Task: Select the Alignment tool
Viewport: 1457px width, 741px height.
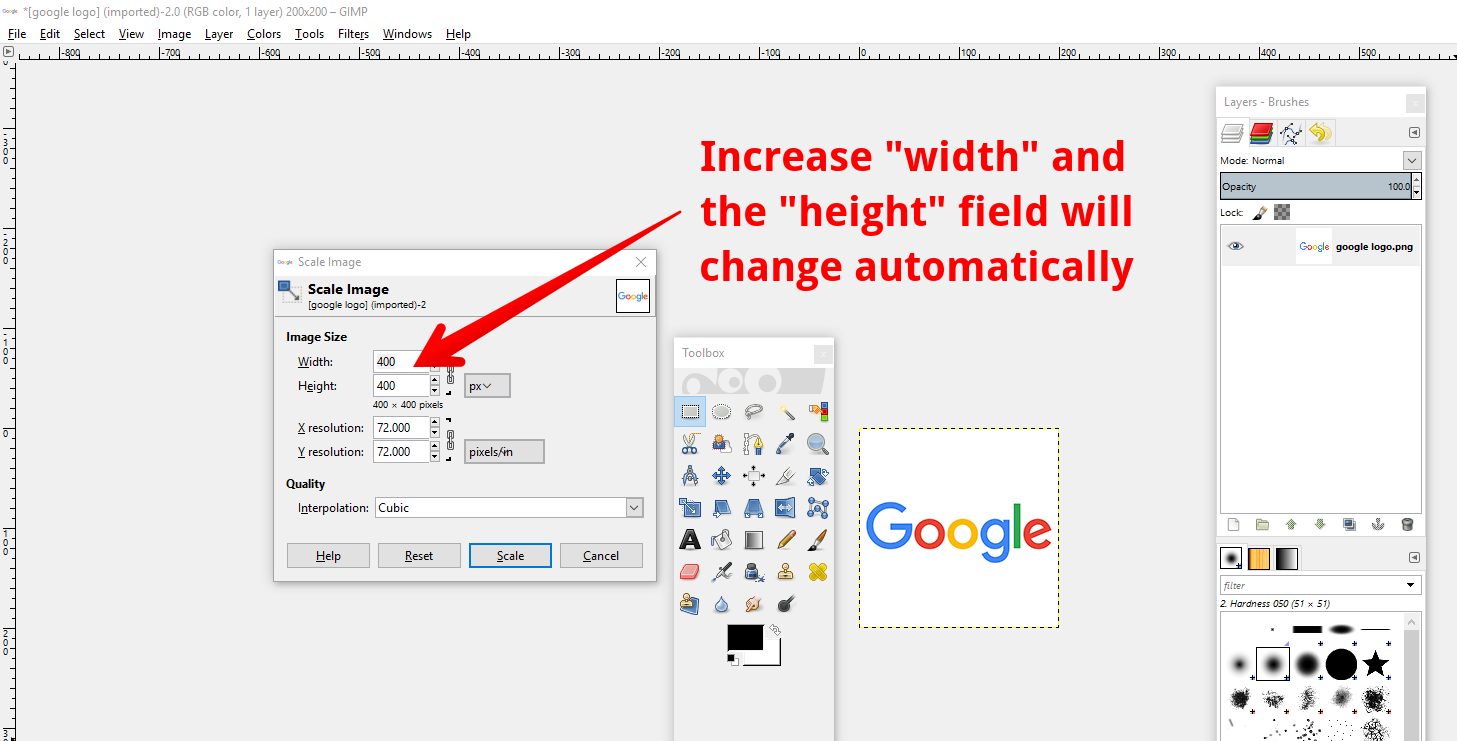Action: [754, 476]
